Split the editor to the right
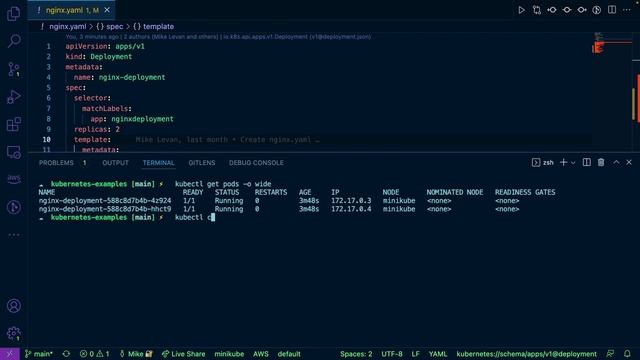The height and width of the screenshot is (360, 640). pyautogui.click(x=612, y=10)
